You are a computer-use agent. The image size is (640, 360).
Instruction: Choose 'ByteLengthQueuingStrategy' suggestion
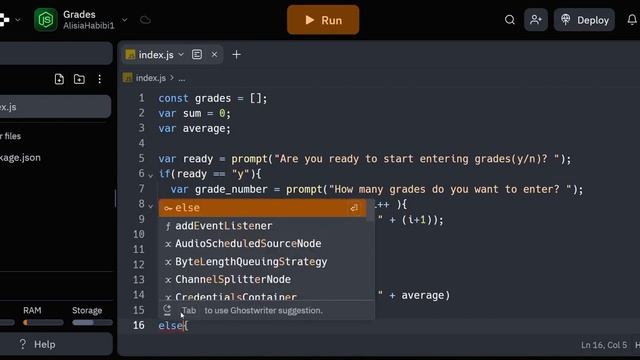click(262, 262)
